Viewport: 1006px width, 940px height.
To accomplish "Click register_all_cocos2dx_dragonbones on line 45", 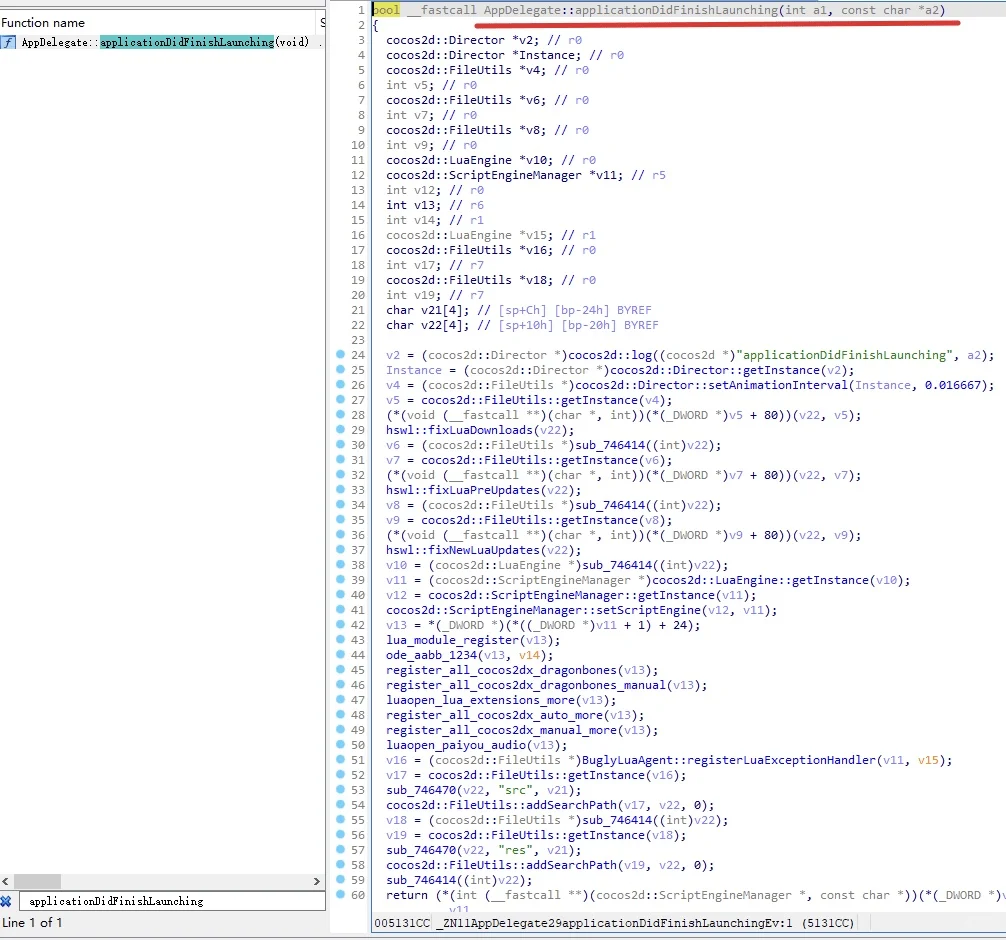I will (501, 670).
